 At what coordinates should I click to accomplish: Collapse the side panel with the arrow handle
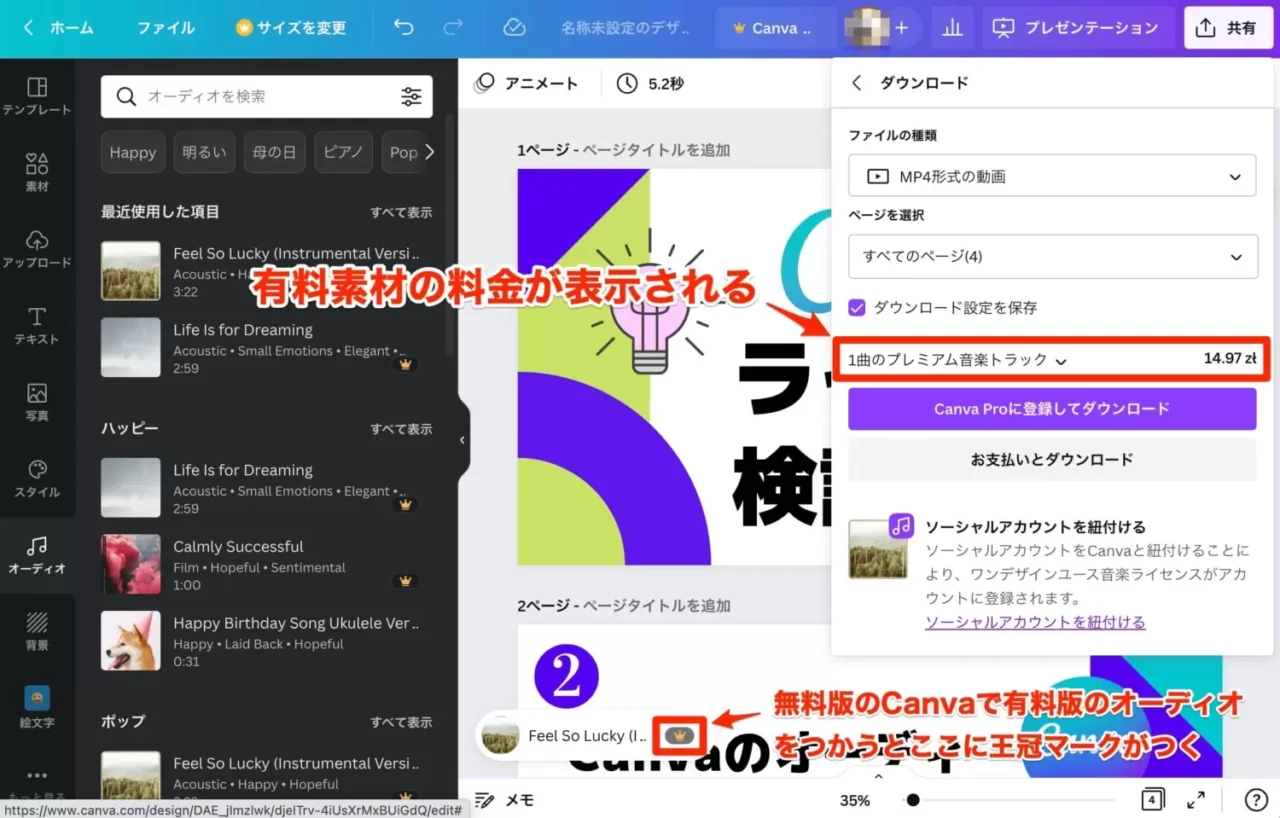coord(462,440)
